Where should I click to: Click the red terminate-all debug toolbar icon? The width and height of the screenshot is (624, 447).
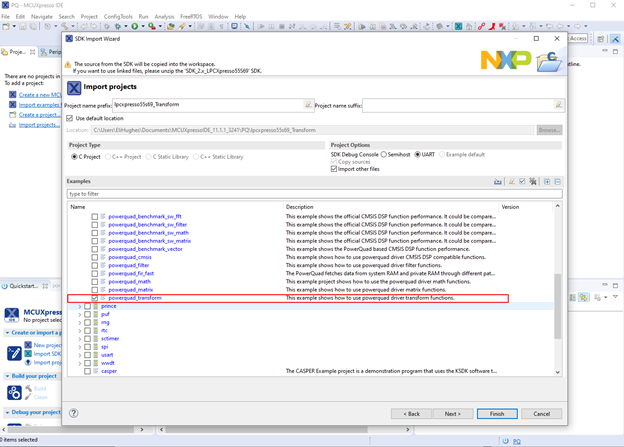[x=502, y=26]
